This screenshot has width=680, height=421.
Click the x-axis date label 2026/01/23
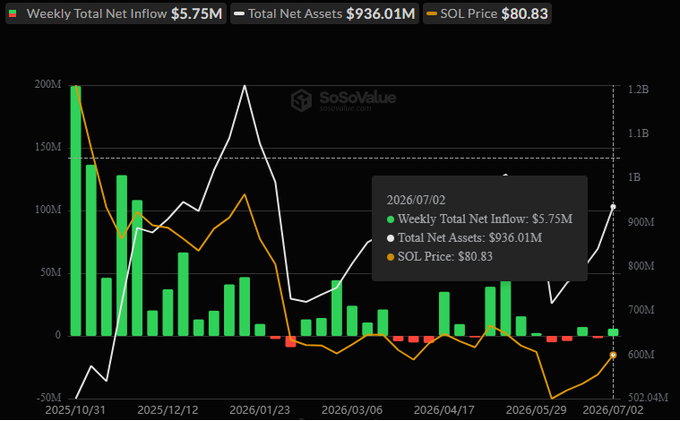point(260,410)
